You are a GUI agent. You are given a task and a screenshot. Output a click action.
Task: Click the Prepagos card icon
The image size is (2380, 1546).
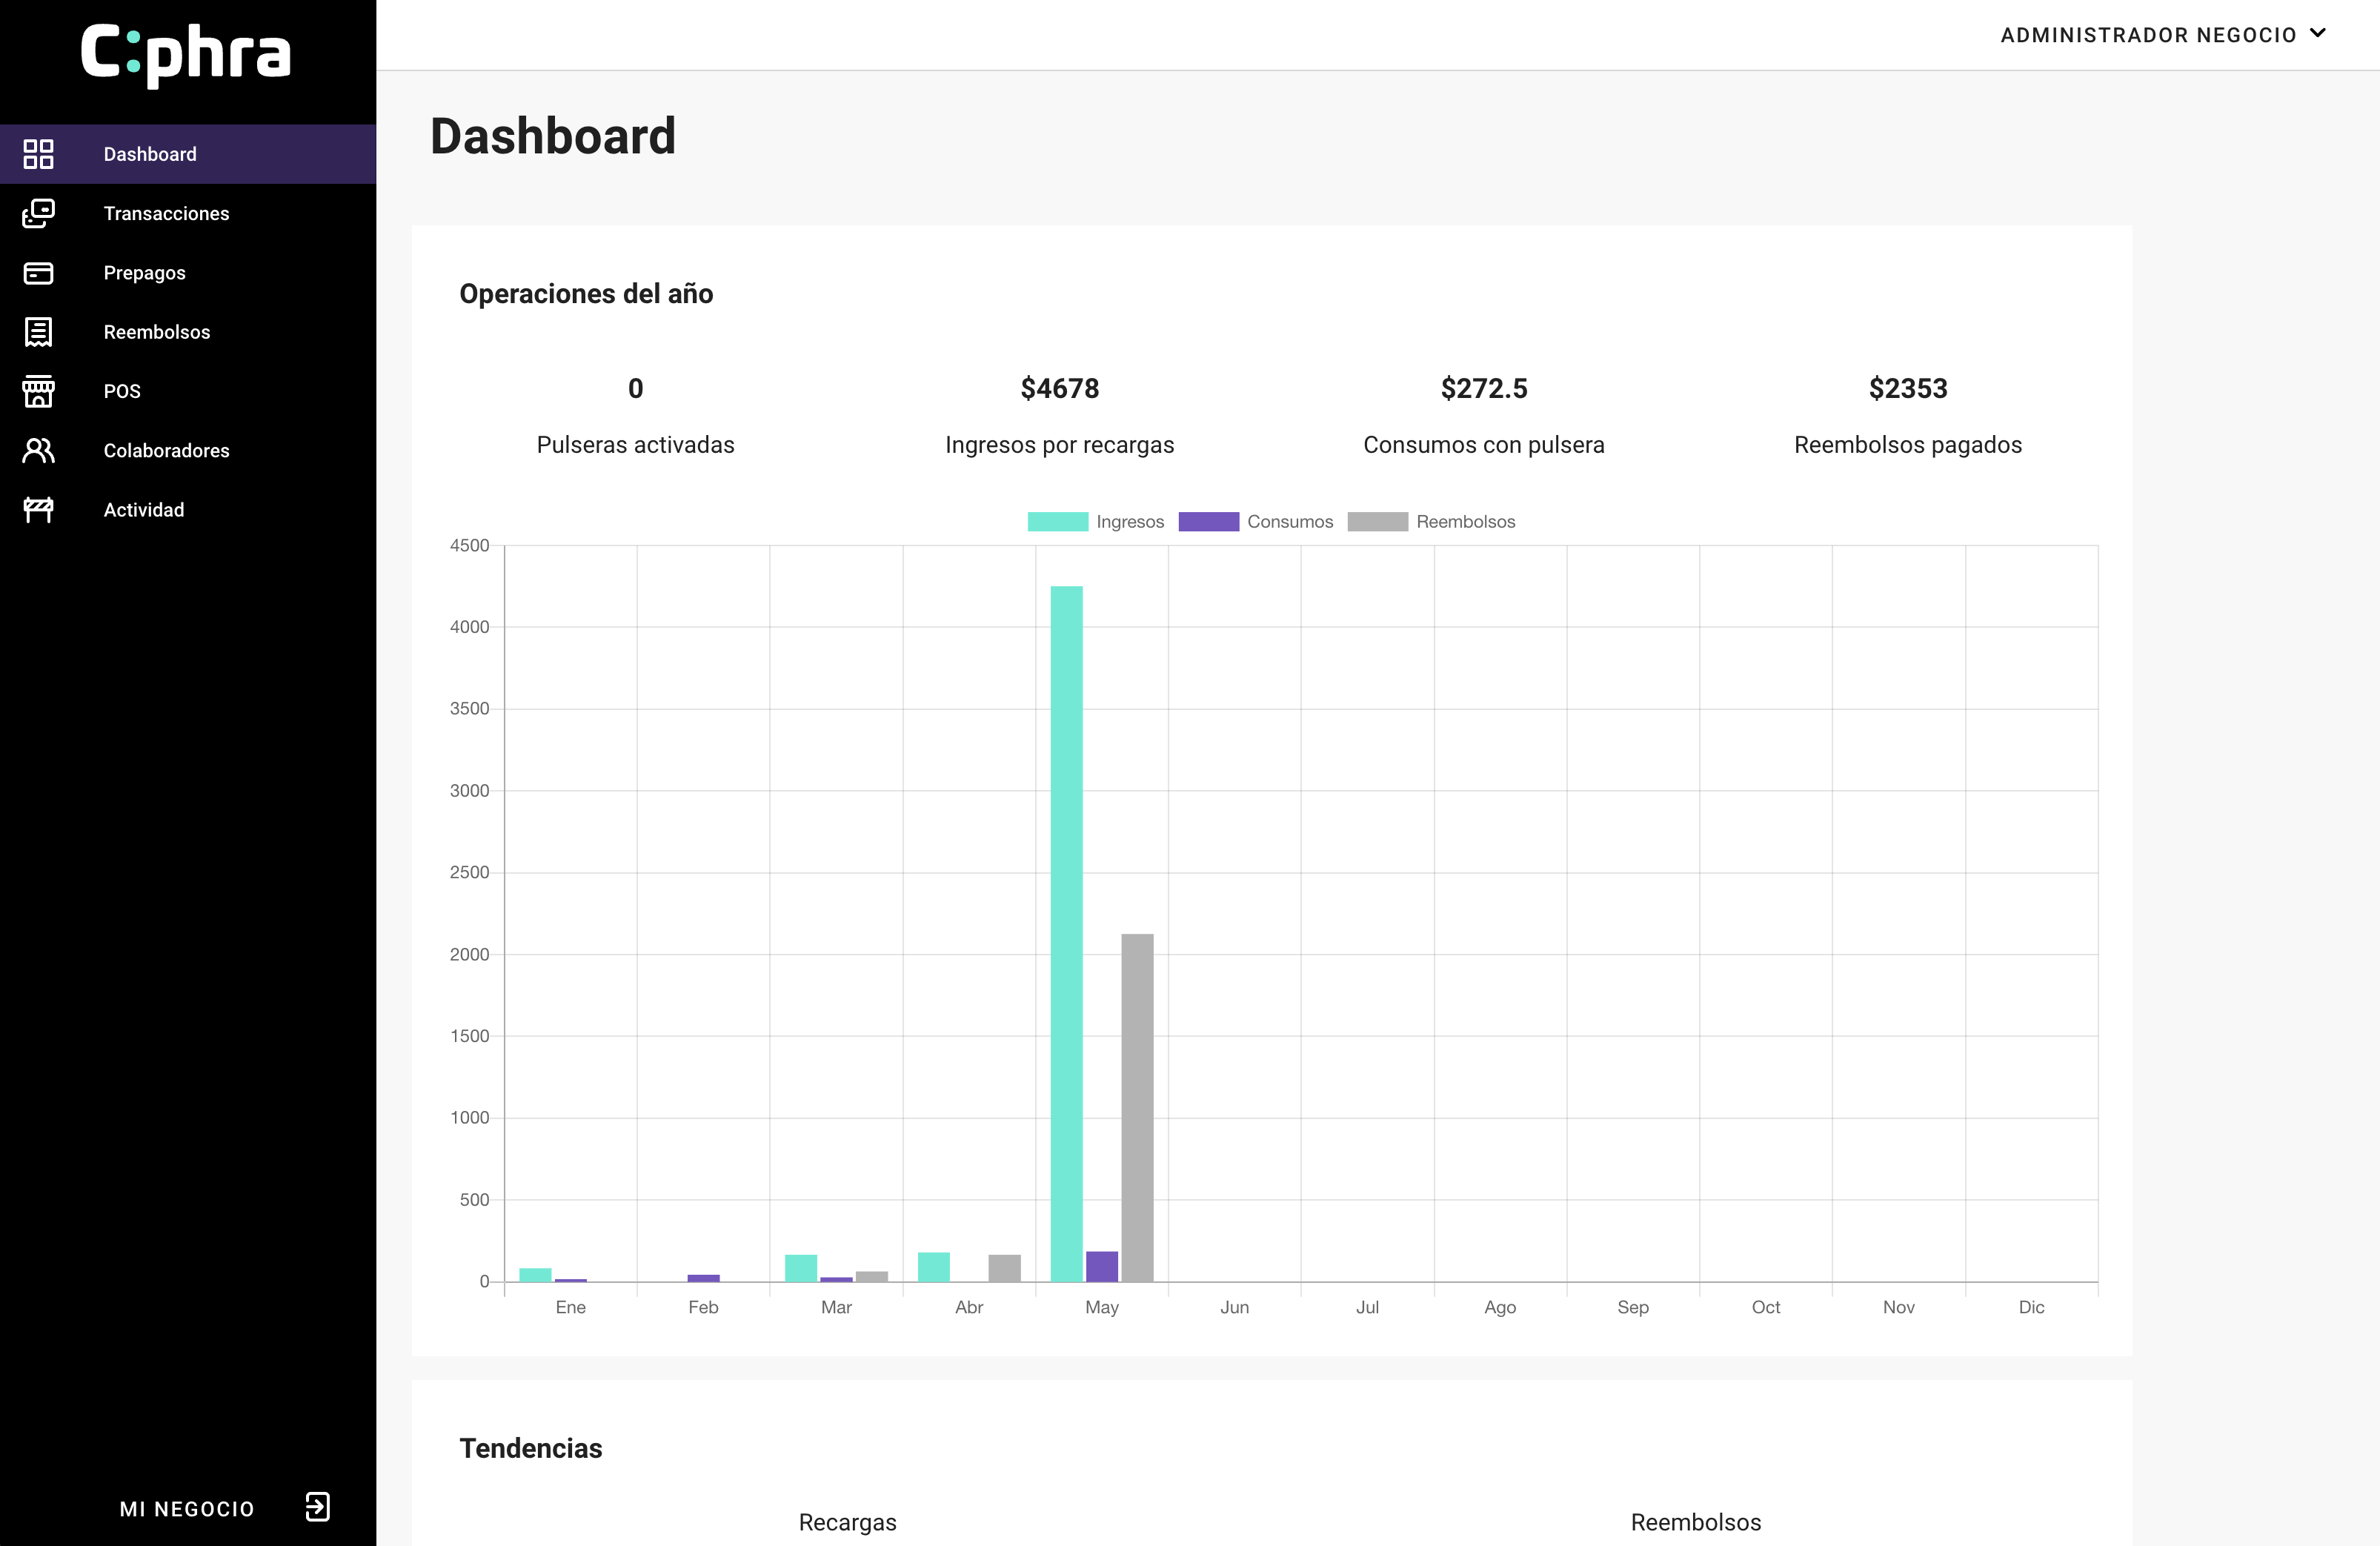[x=38, y=273]
